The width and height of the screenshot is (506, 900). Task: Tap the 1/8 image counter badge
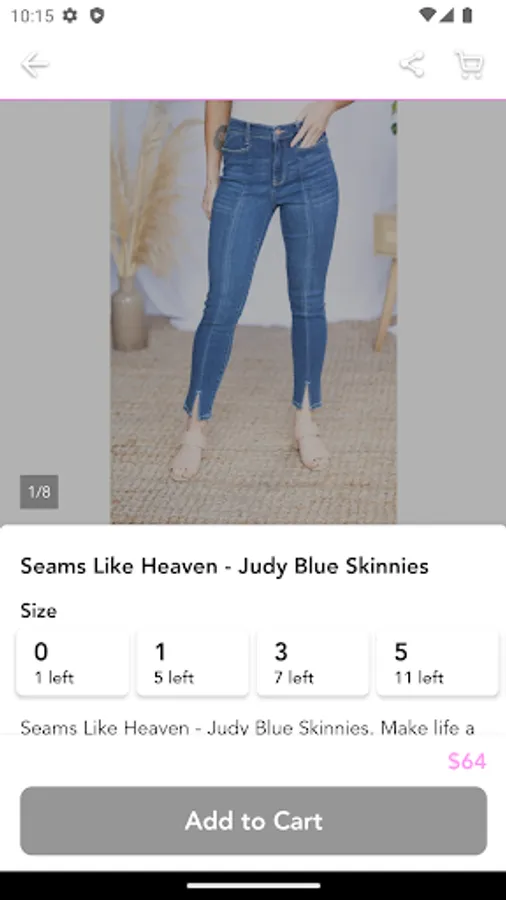pyautogui.click(x=39, y=492)
